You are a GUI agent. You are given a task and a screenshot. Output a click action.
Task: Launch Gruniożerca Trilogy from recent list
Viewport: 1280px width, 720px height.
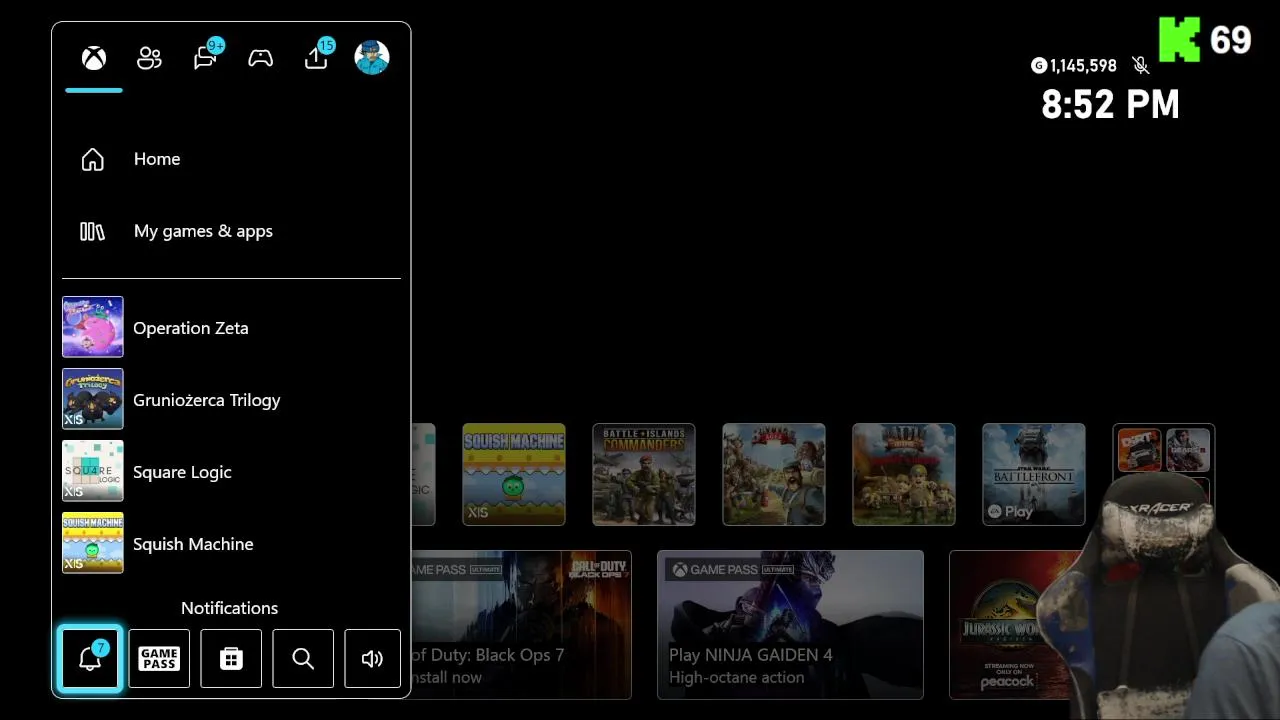[x=231, y=399]
